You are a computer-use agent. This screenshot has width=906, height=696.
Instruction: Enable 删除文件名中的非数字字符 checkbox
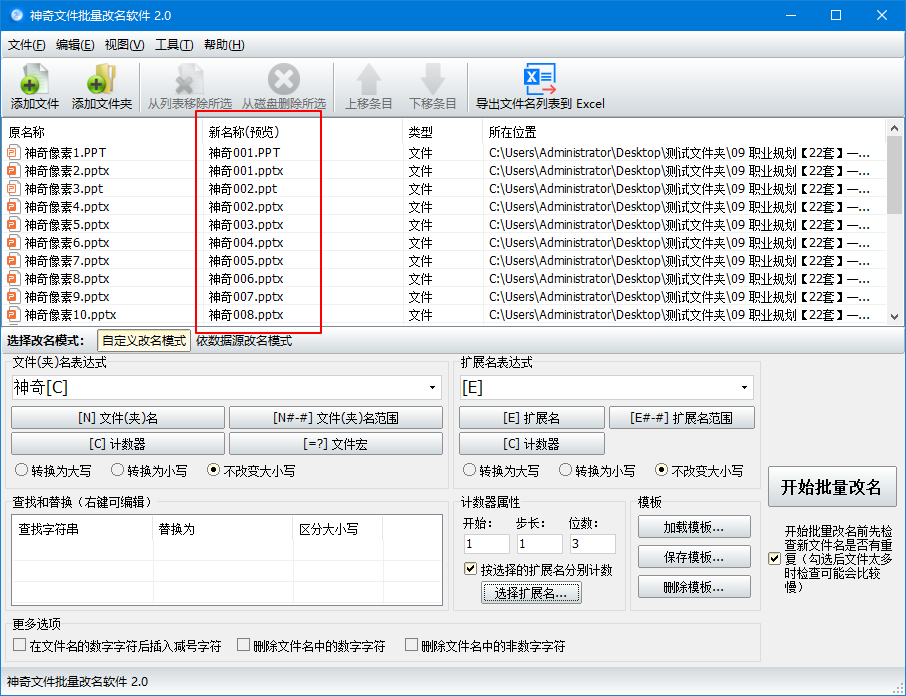point(411,645)
